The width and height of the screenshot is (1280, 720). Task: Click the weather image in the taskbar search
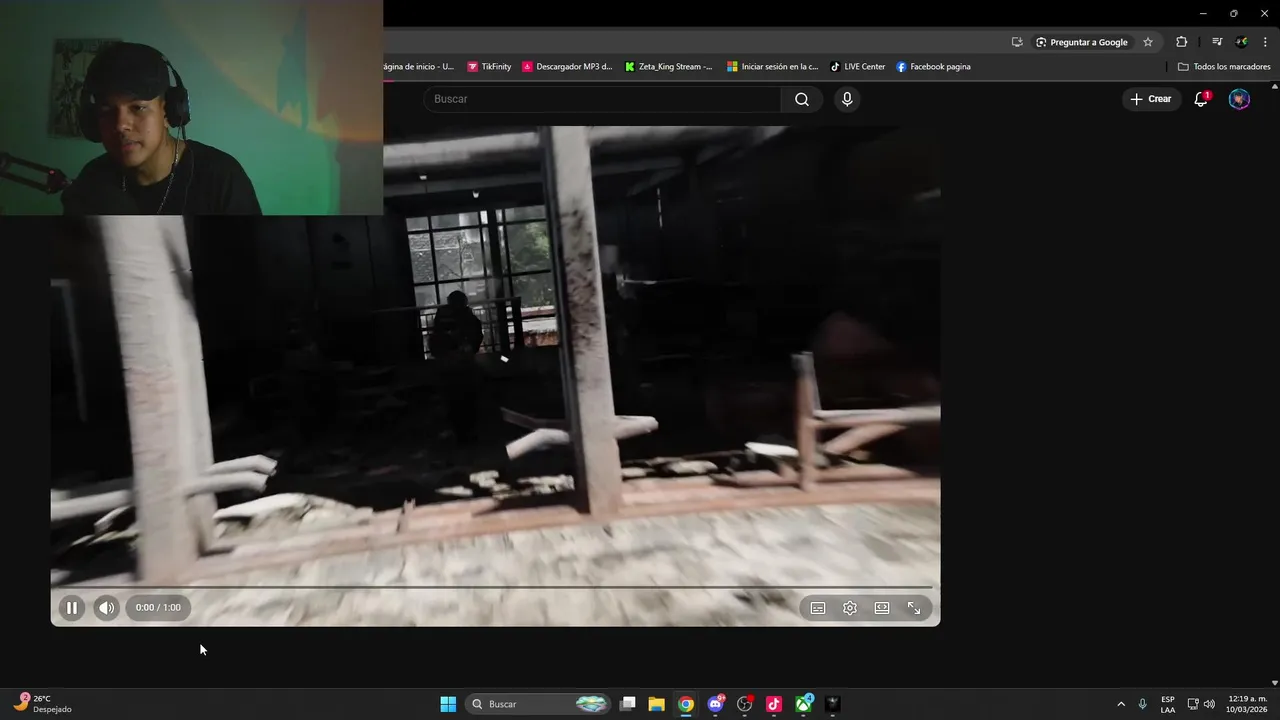(591, 704)
